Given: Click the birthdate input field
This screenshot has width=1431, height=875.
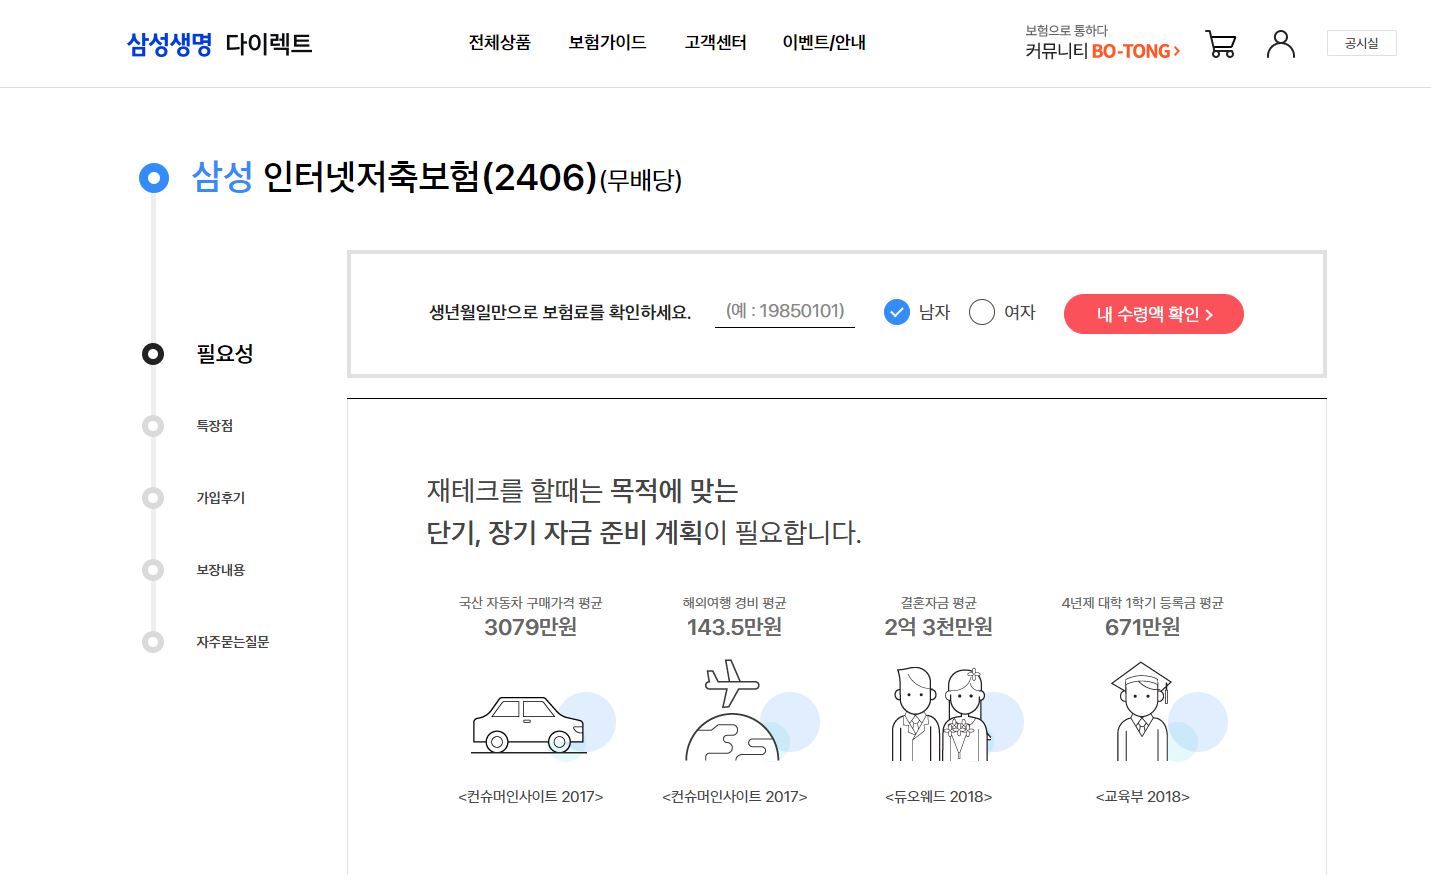Looking at the screenshot, I should pyautogui.click(x=785, y=312).
